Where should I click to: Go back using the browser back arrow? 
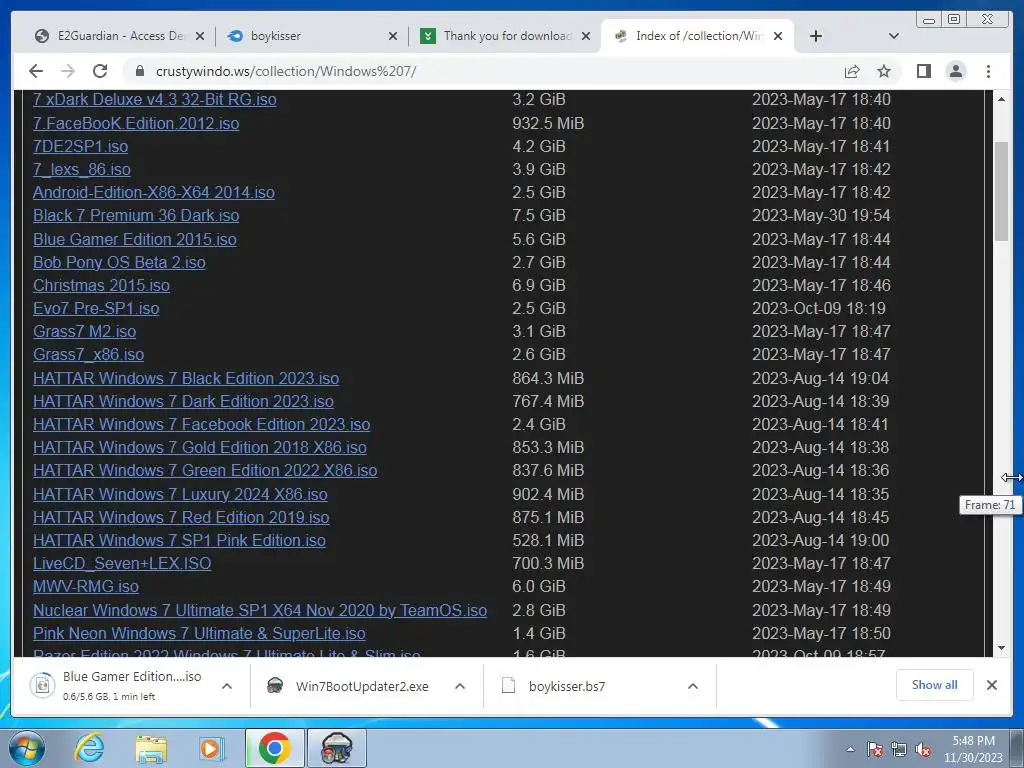[x=36, y=71]
